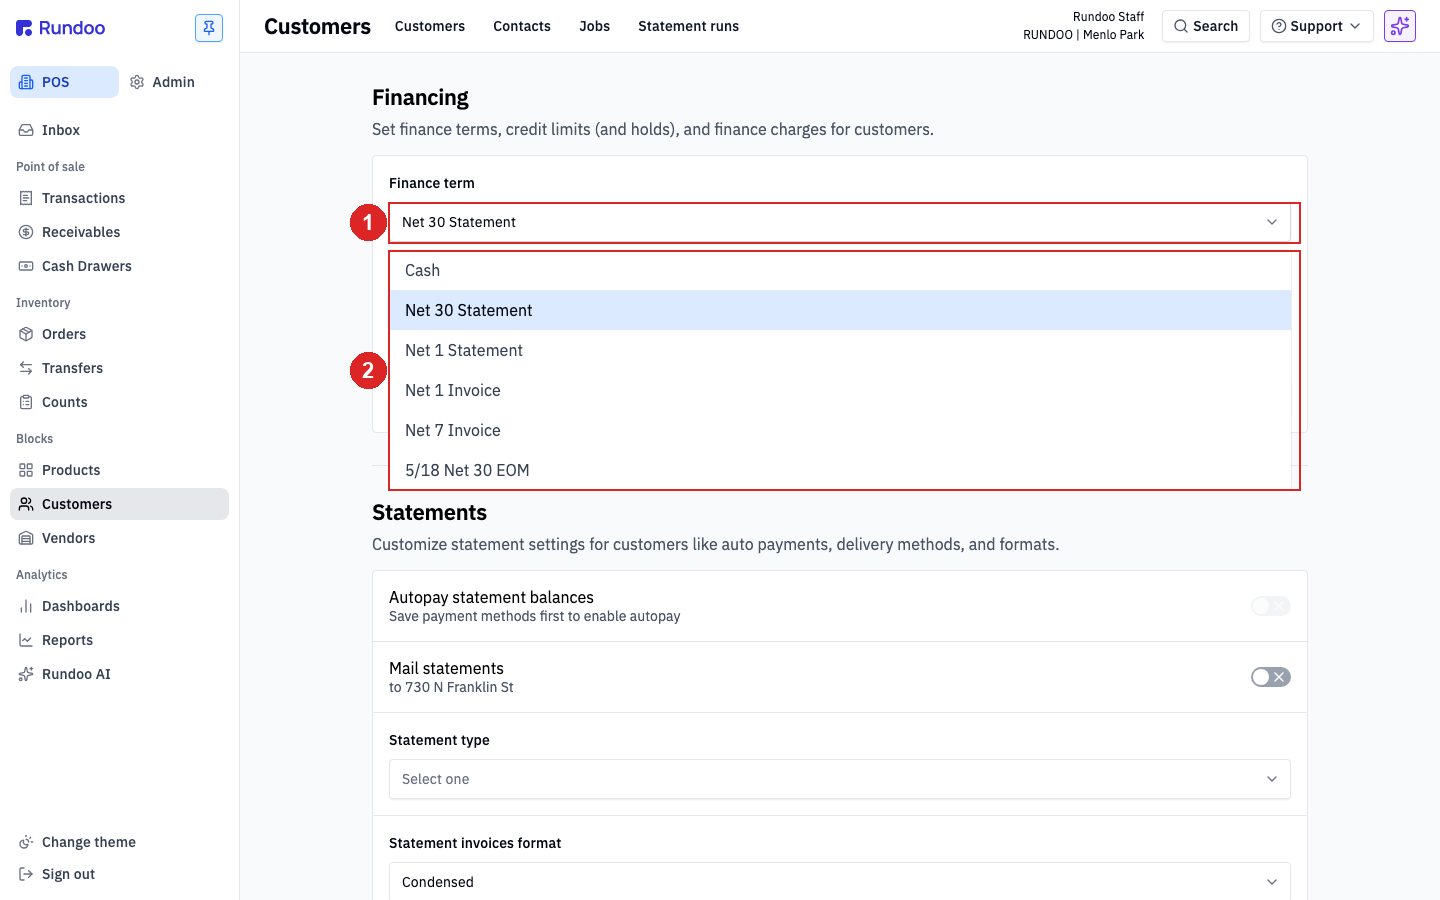Screen dimensions: 1440x900
Task: Click the Admin gear icon
Action: pos(137,82)
